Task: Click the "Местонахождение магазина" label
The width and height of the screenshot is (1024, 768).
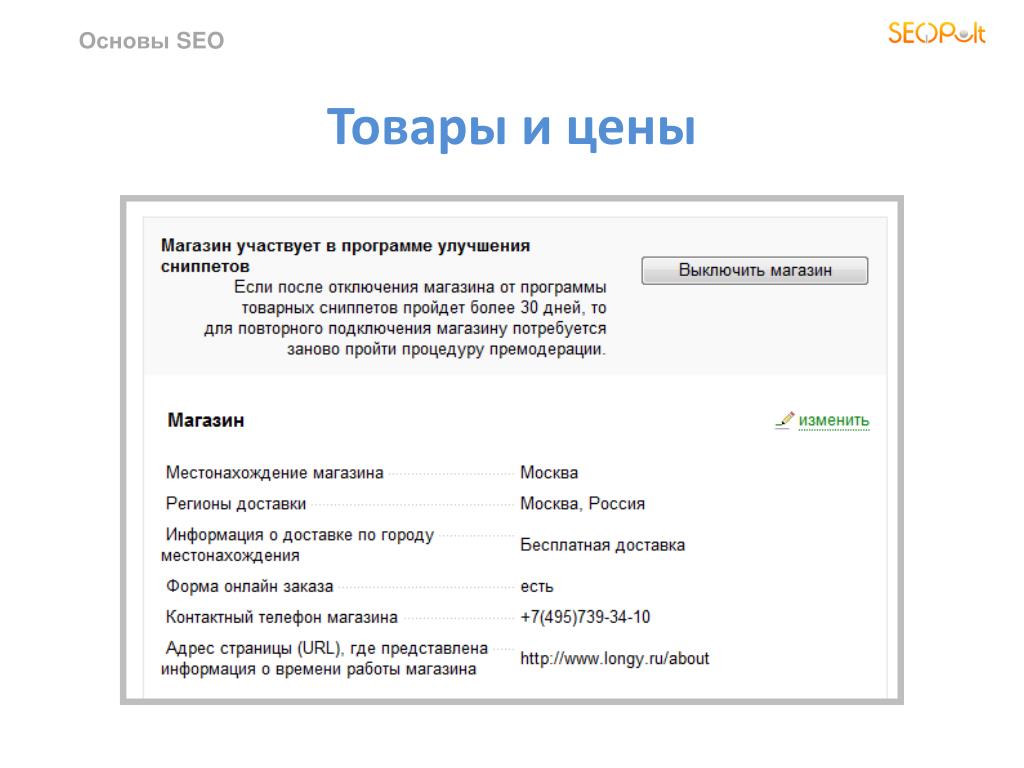Action: pyautogui.click(x=274, y=472)
